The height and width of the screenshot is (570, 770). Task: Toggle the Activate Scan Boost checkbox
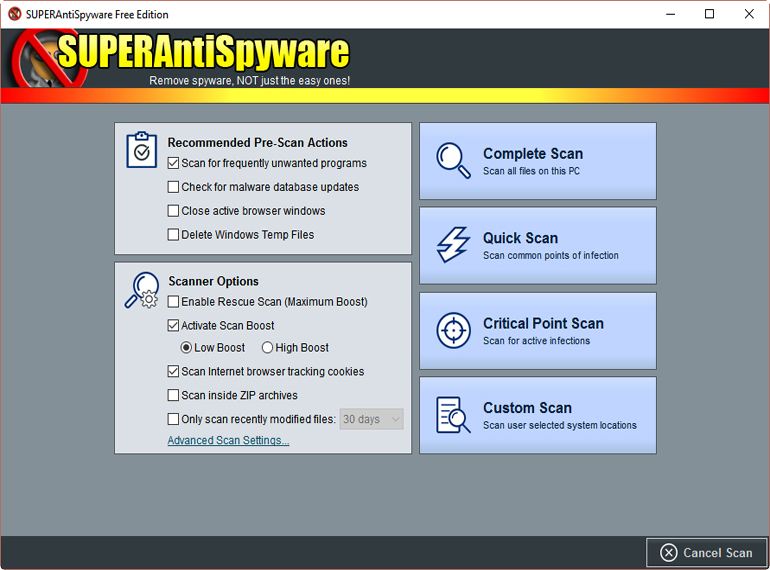pyautogui.click(x=173, y=325)
